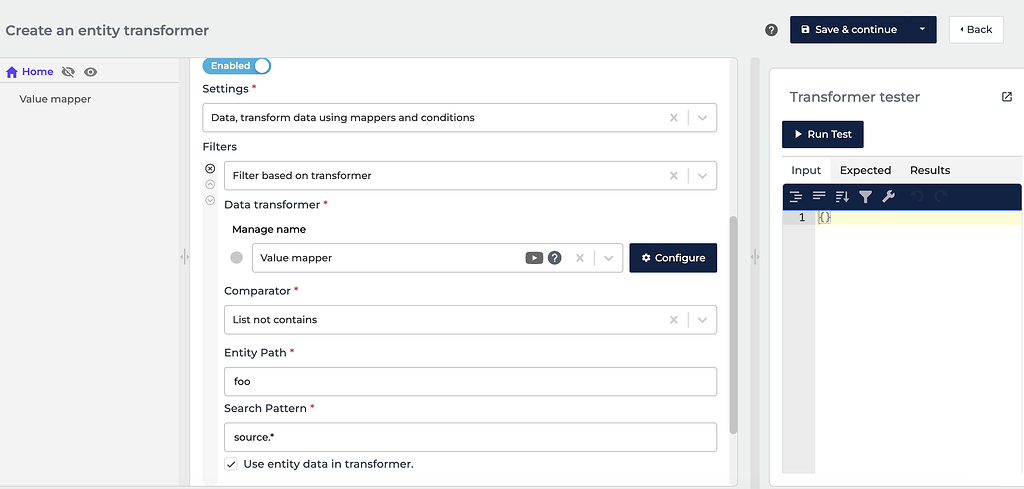Screen dimensions: 1024x489
Task: Click the help question mark beside Save & continue
Action: coord(771,30)
